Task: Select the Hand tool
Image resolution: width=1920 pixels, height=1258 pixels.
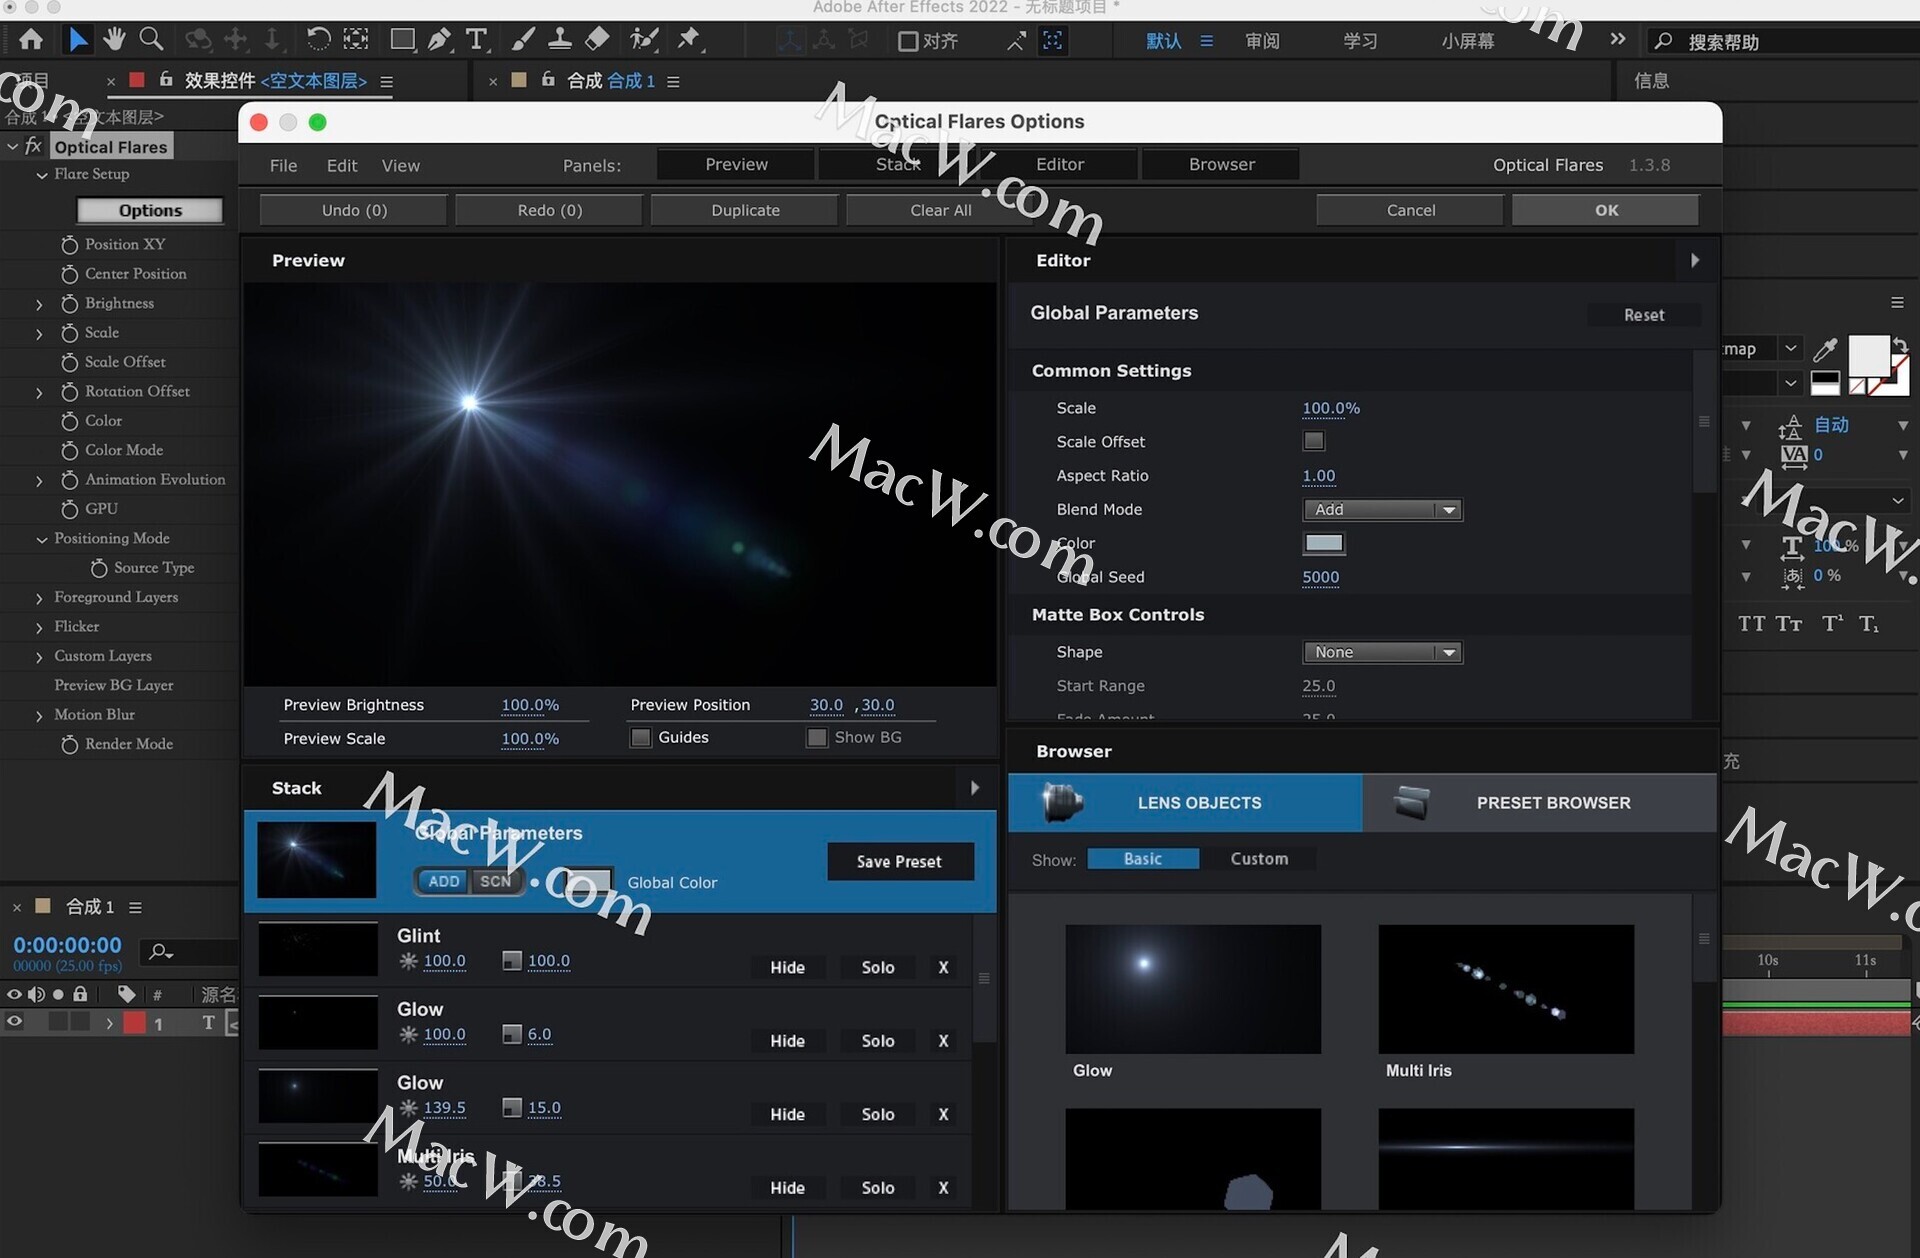Action: (x=113, y=40)
